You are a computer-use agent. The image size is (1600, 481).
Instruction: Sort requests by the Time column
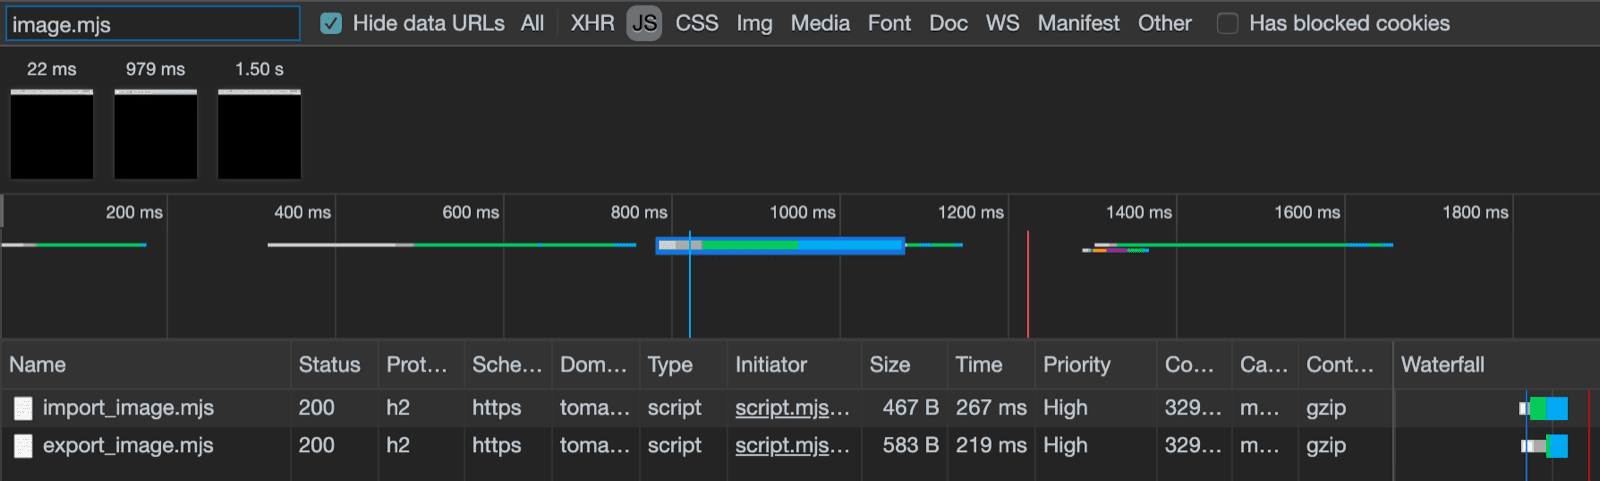coord(978,365)
